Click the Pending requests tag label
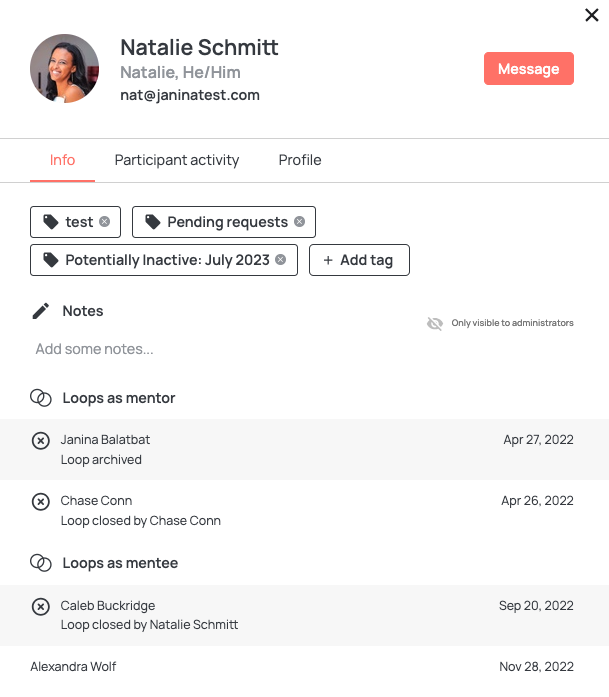Viewport: 609px width, 697px height. (228, 222)
